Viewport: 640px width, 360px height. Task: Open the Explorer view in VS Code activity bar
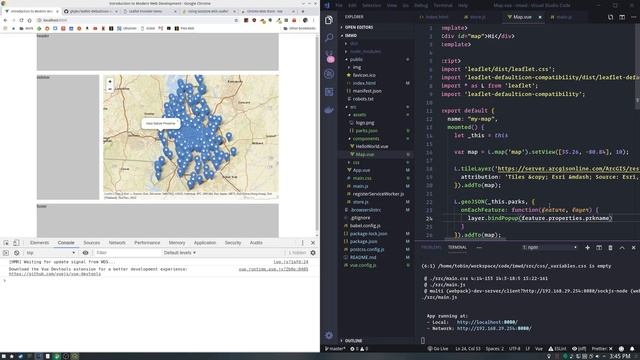329,20
